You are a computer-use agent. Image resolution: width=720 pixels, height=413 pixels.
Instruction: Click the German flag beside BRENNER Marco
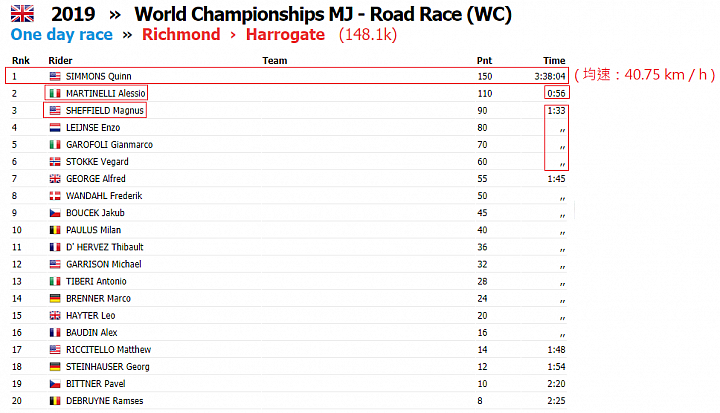[55, 298]
